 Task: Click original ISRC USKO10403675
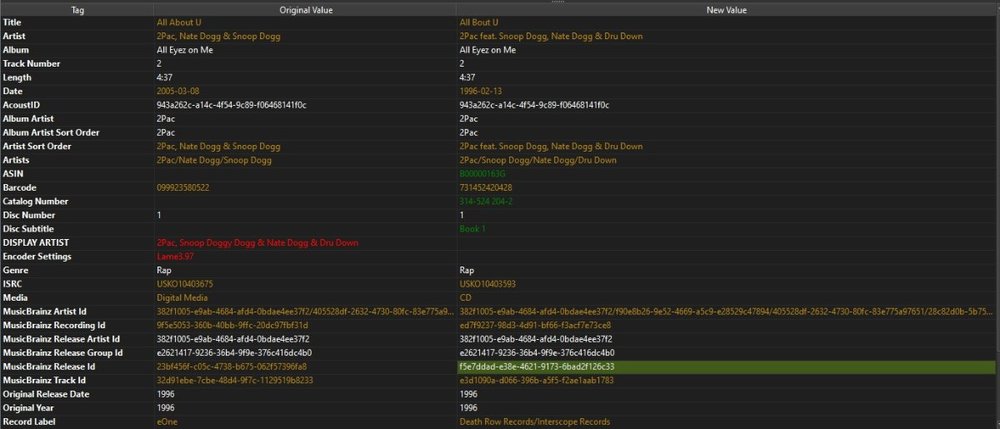coord(185,284)
